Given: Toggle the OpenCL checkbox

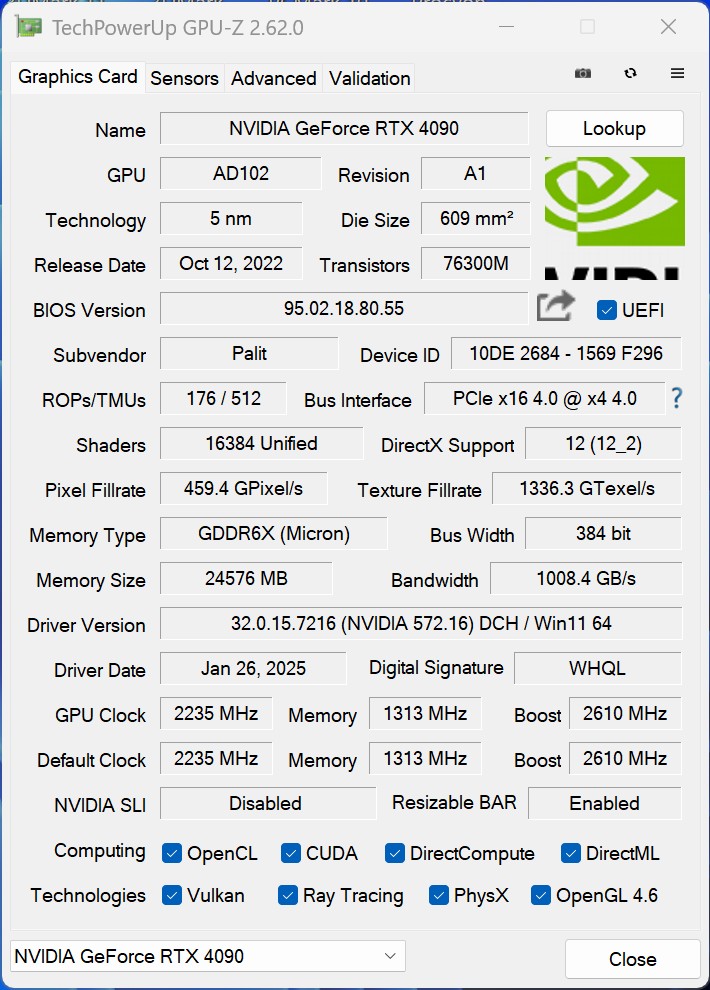Looking at the screenshot, I should pyautogui.click(x=172, y=853).
